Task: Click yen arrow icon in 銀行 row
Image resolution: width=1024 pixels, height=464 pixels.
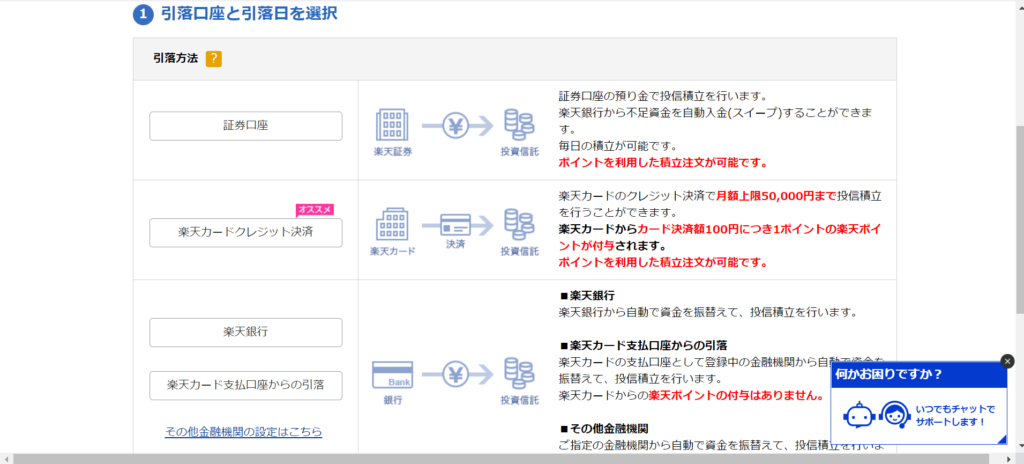Action: pyautogui.click(x=456, y=374)
